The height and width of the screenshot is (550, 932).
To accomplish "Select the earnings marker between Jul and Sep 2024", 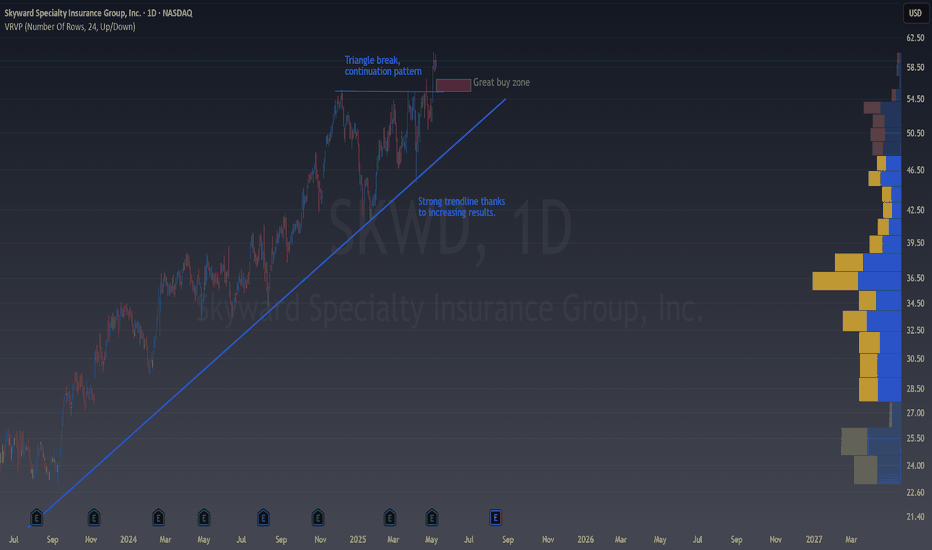I will pos(263,517).
